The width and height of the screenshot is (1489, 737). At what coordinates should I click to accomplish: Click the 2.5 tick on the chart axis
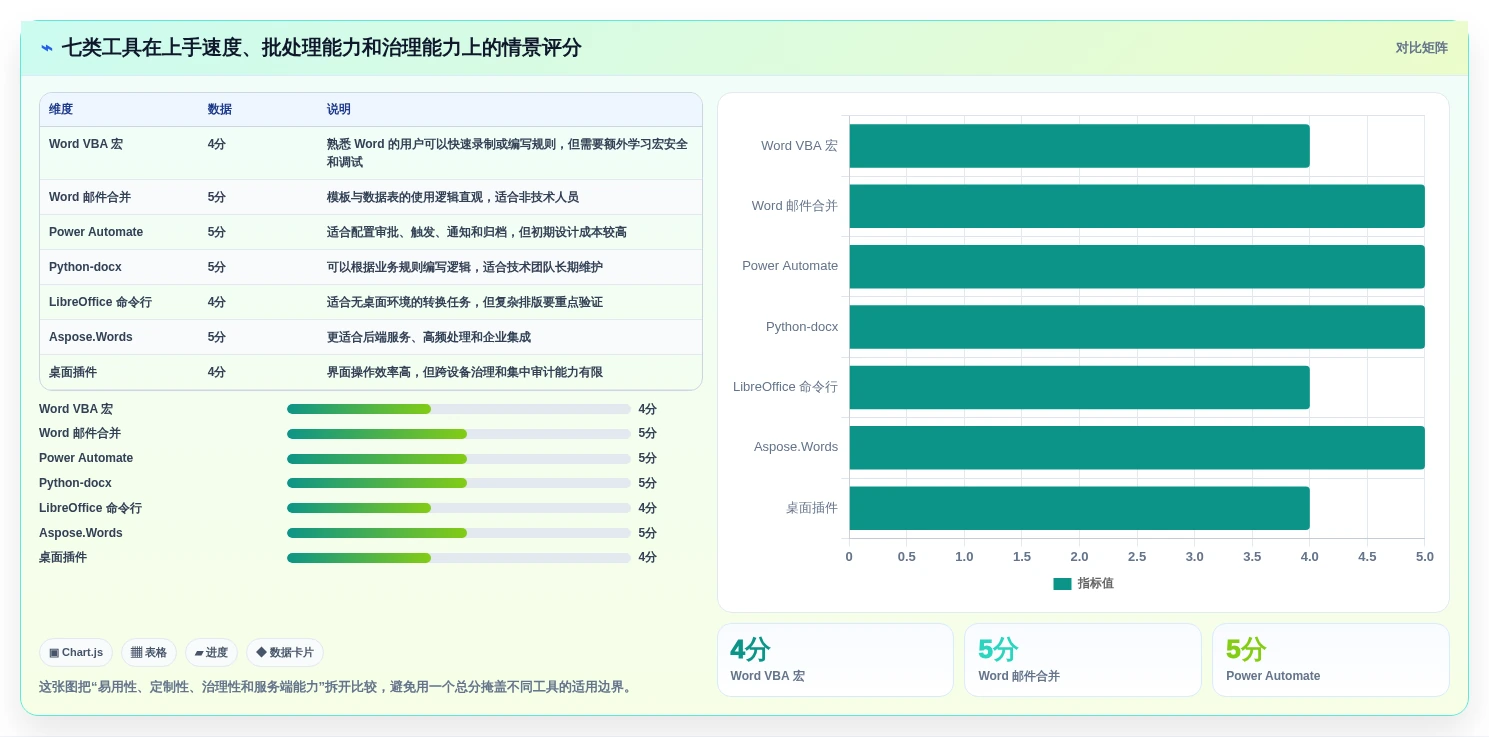click(x=1137, y=557)
